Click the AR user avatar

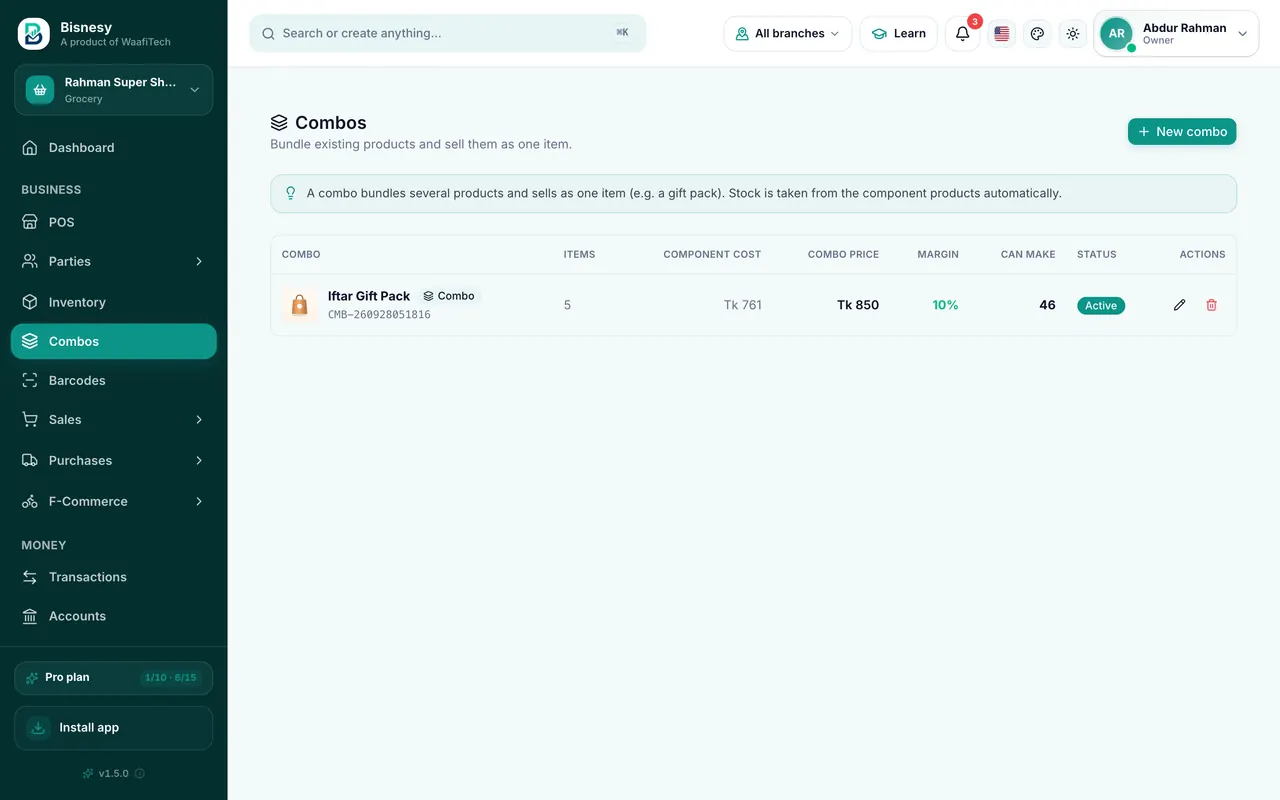[x=1116, y=34]
